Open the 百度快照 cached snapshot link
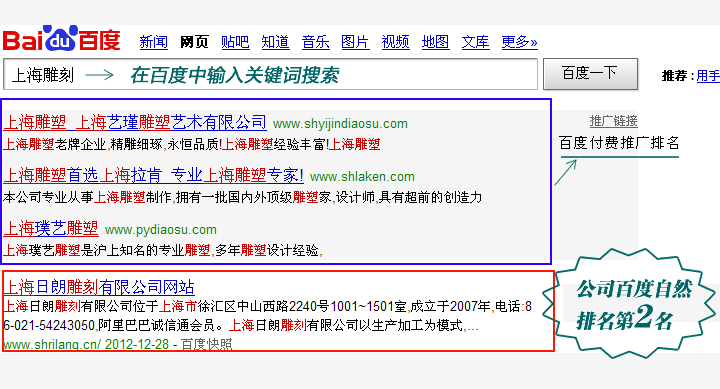The height and width of the screenshot is (389, 720). click(207, 344)
